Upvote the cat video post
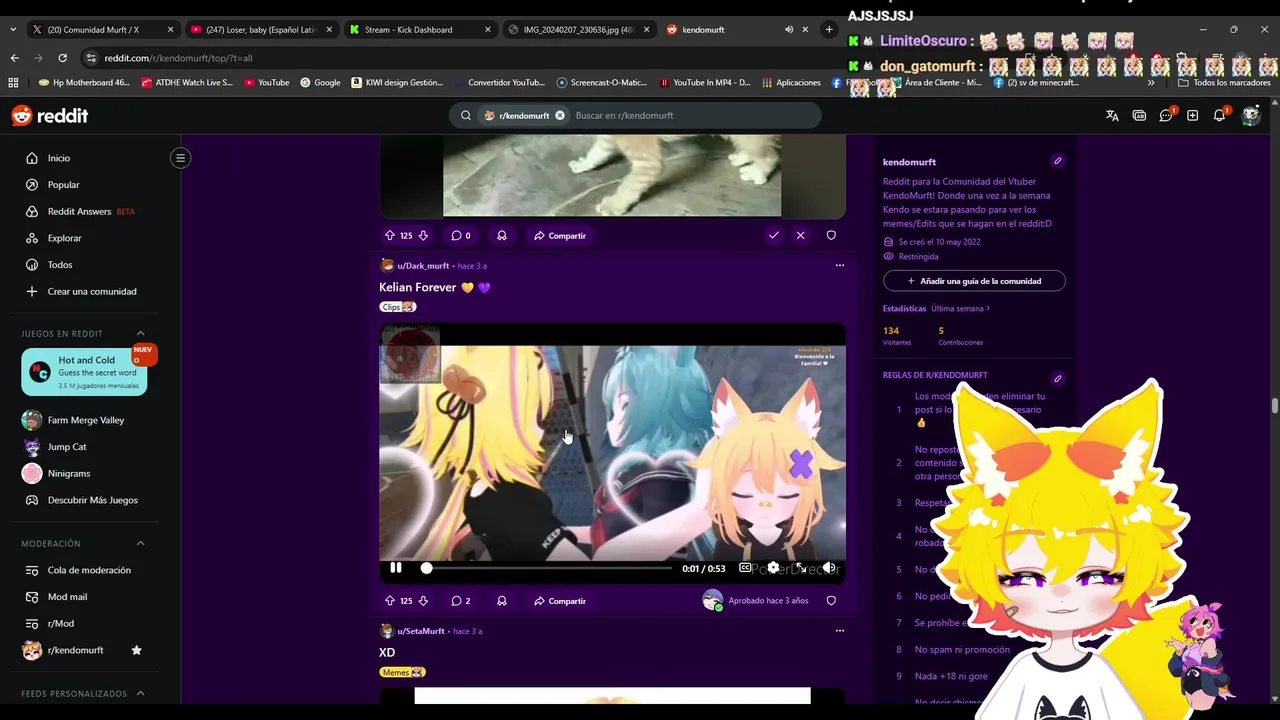The image size is (1280, 720). pos(389,236)
